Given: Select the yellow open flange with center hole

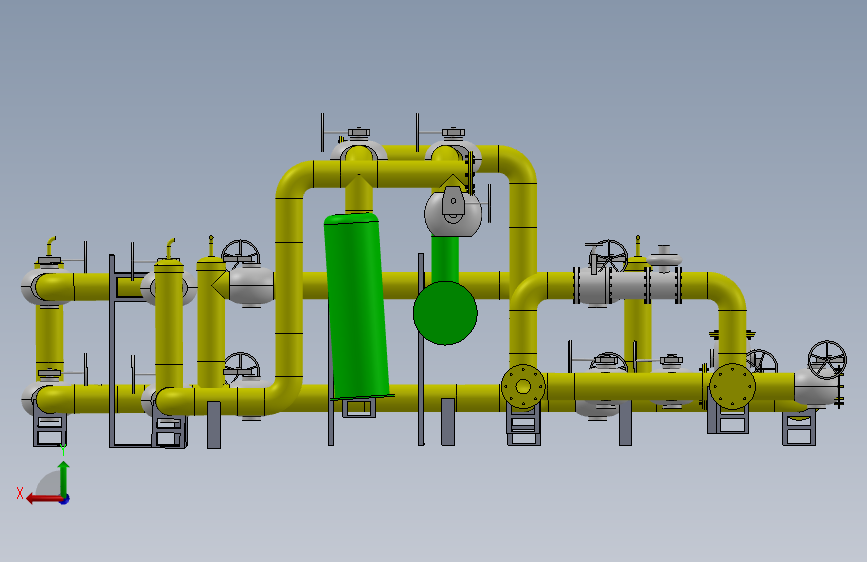Looking at the screenshot, I should click(x=523, y=386).
